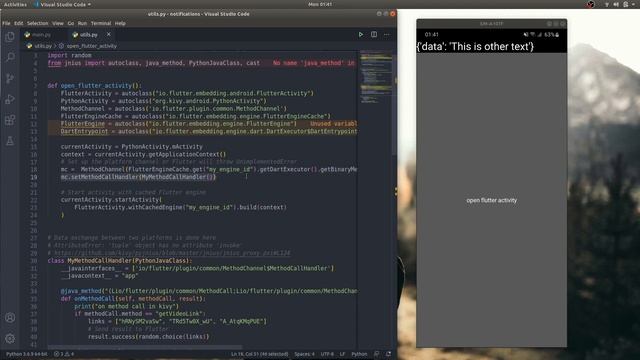Image resolution: width=640 pixels, height=360 pixels.
Task: Click the phone's data text label
Action: (x=475, y=47)
